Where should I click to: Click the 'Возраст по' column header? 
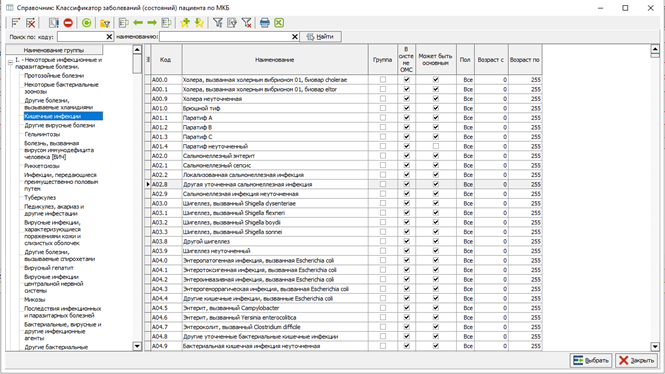point(525,60)
